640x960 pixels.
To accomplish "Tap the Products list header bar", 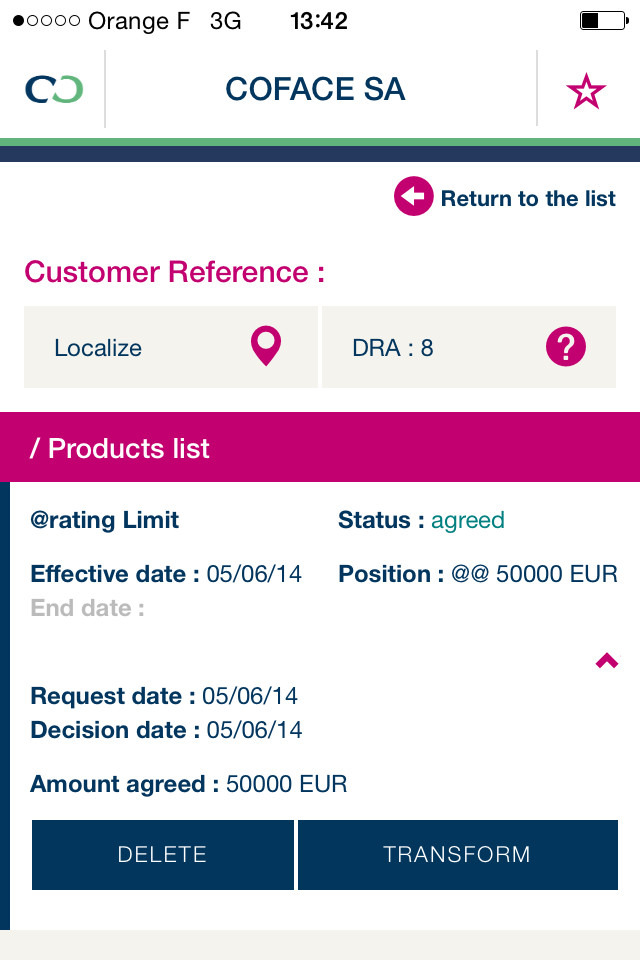I will coord(320,447).
